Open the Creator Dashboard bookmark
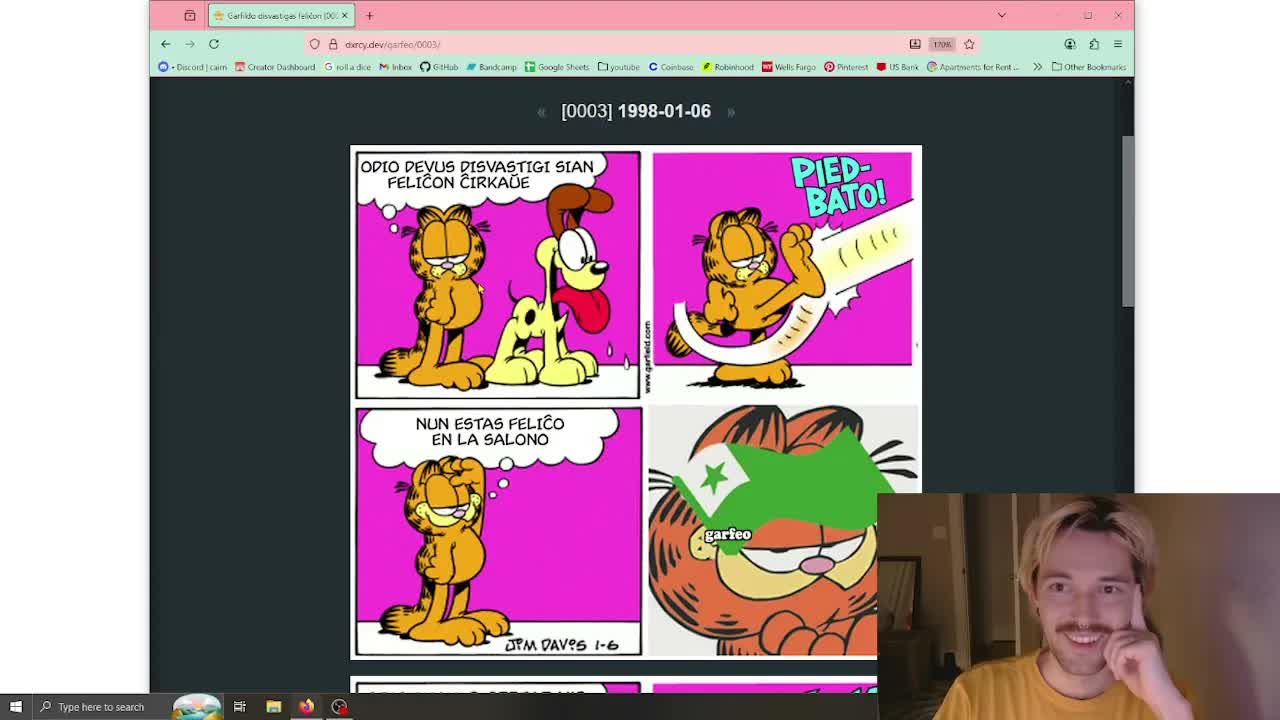Screen dimensions: 1280x720 click(275, 67)
